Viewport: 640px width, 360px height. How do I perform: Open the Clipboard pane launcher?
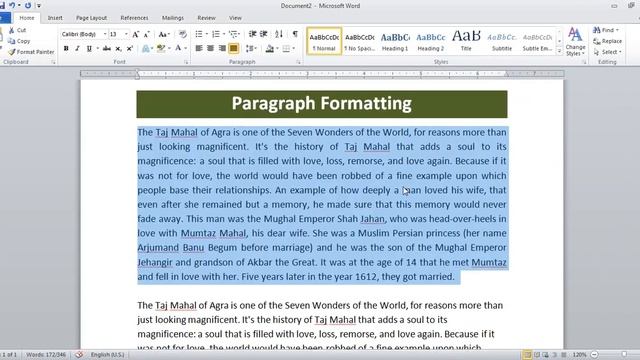pyautogui.click(x=53, y=62)
